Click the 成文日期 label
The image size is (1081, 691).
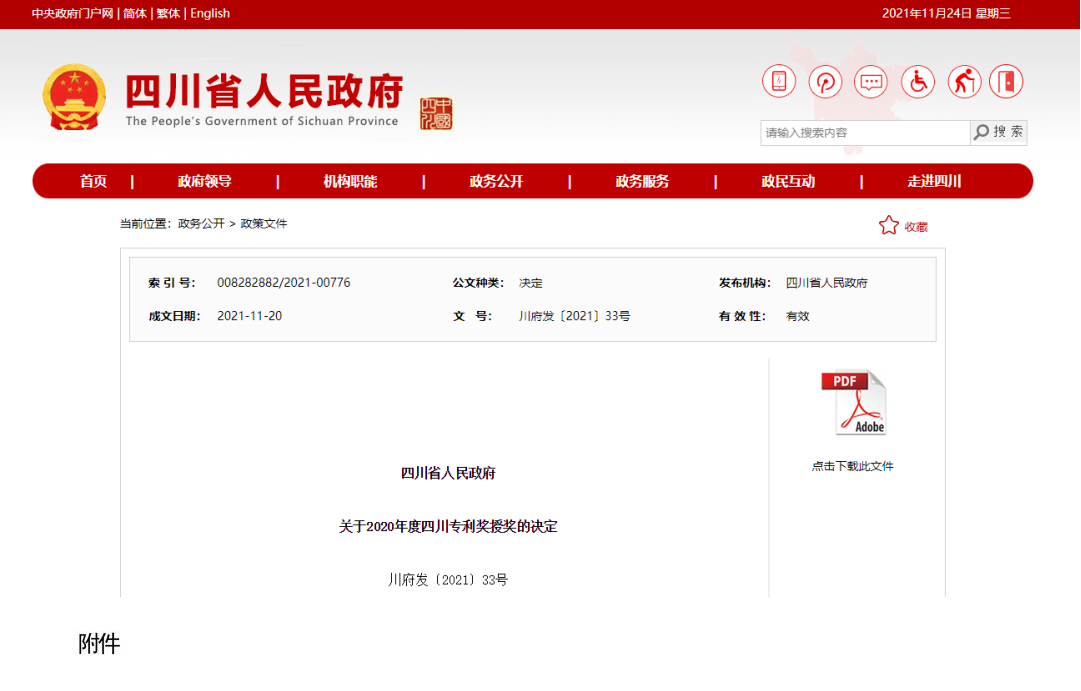174,316
